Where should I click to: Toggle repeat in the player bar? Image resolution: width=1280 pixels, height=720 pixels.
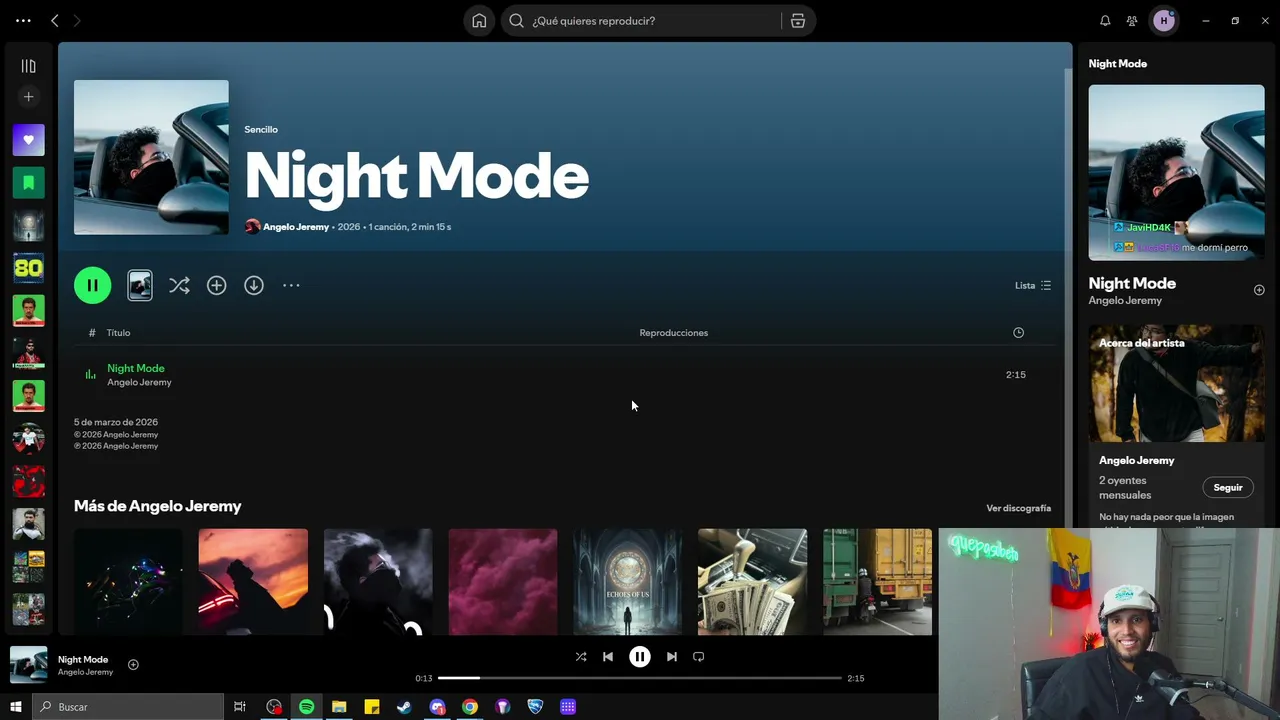point(699,657)
